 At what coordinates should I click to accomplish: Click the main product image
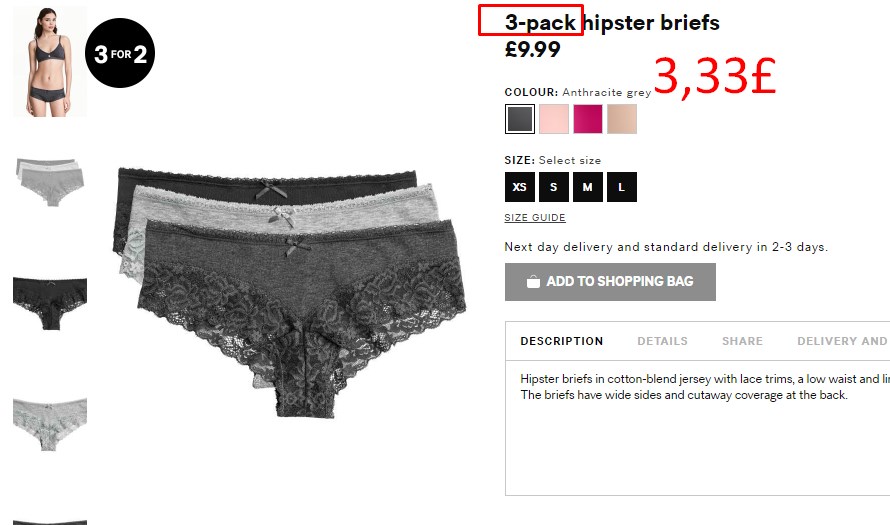(x=289, y=292)
